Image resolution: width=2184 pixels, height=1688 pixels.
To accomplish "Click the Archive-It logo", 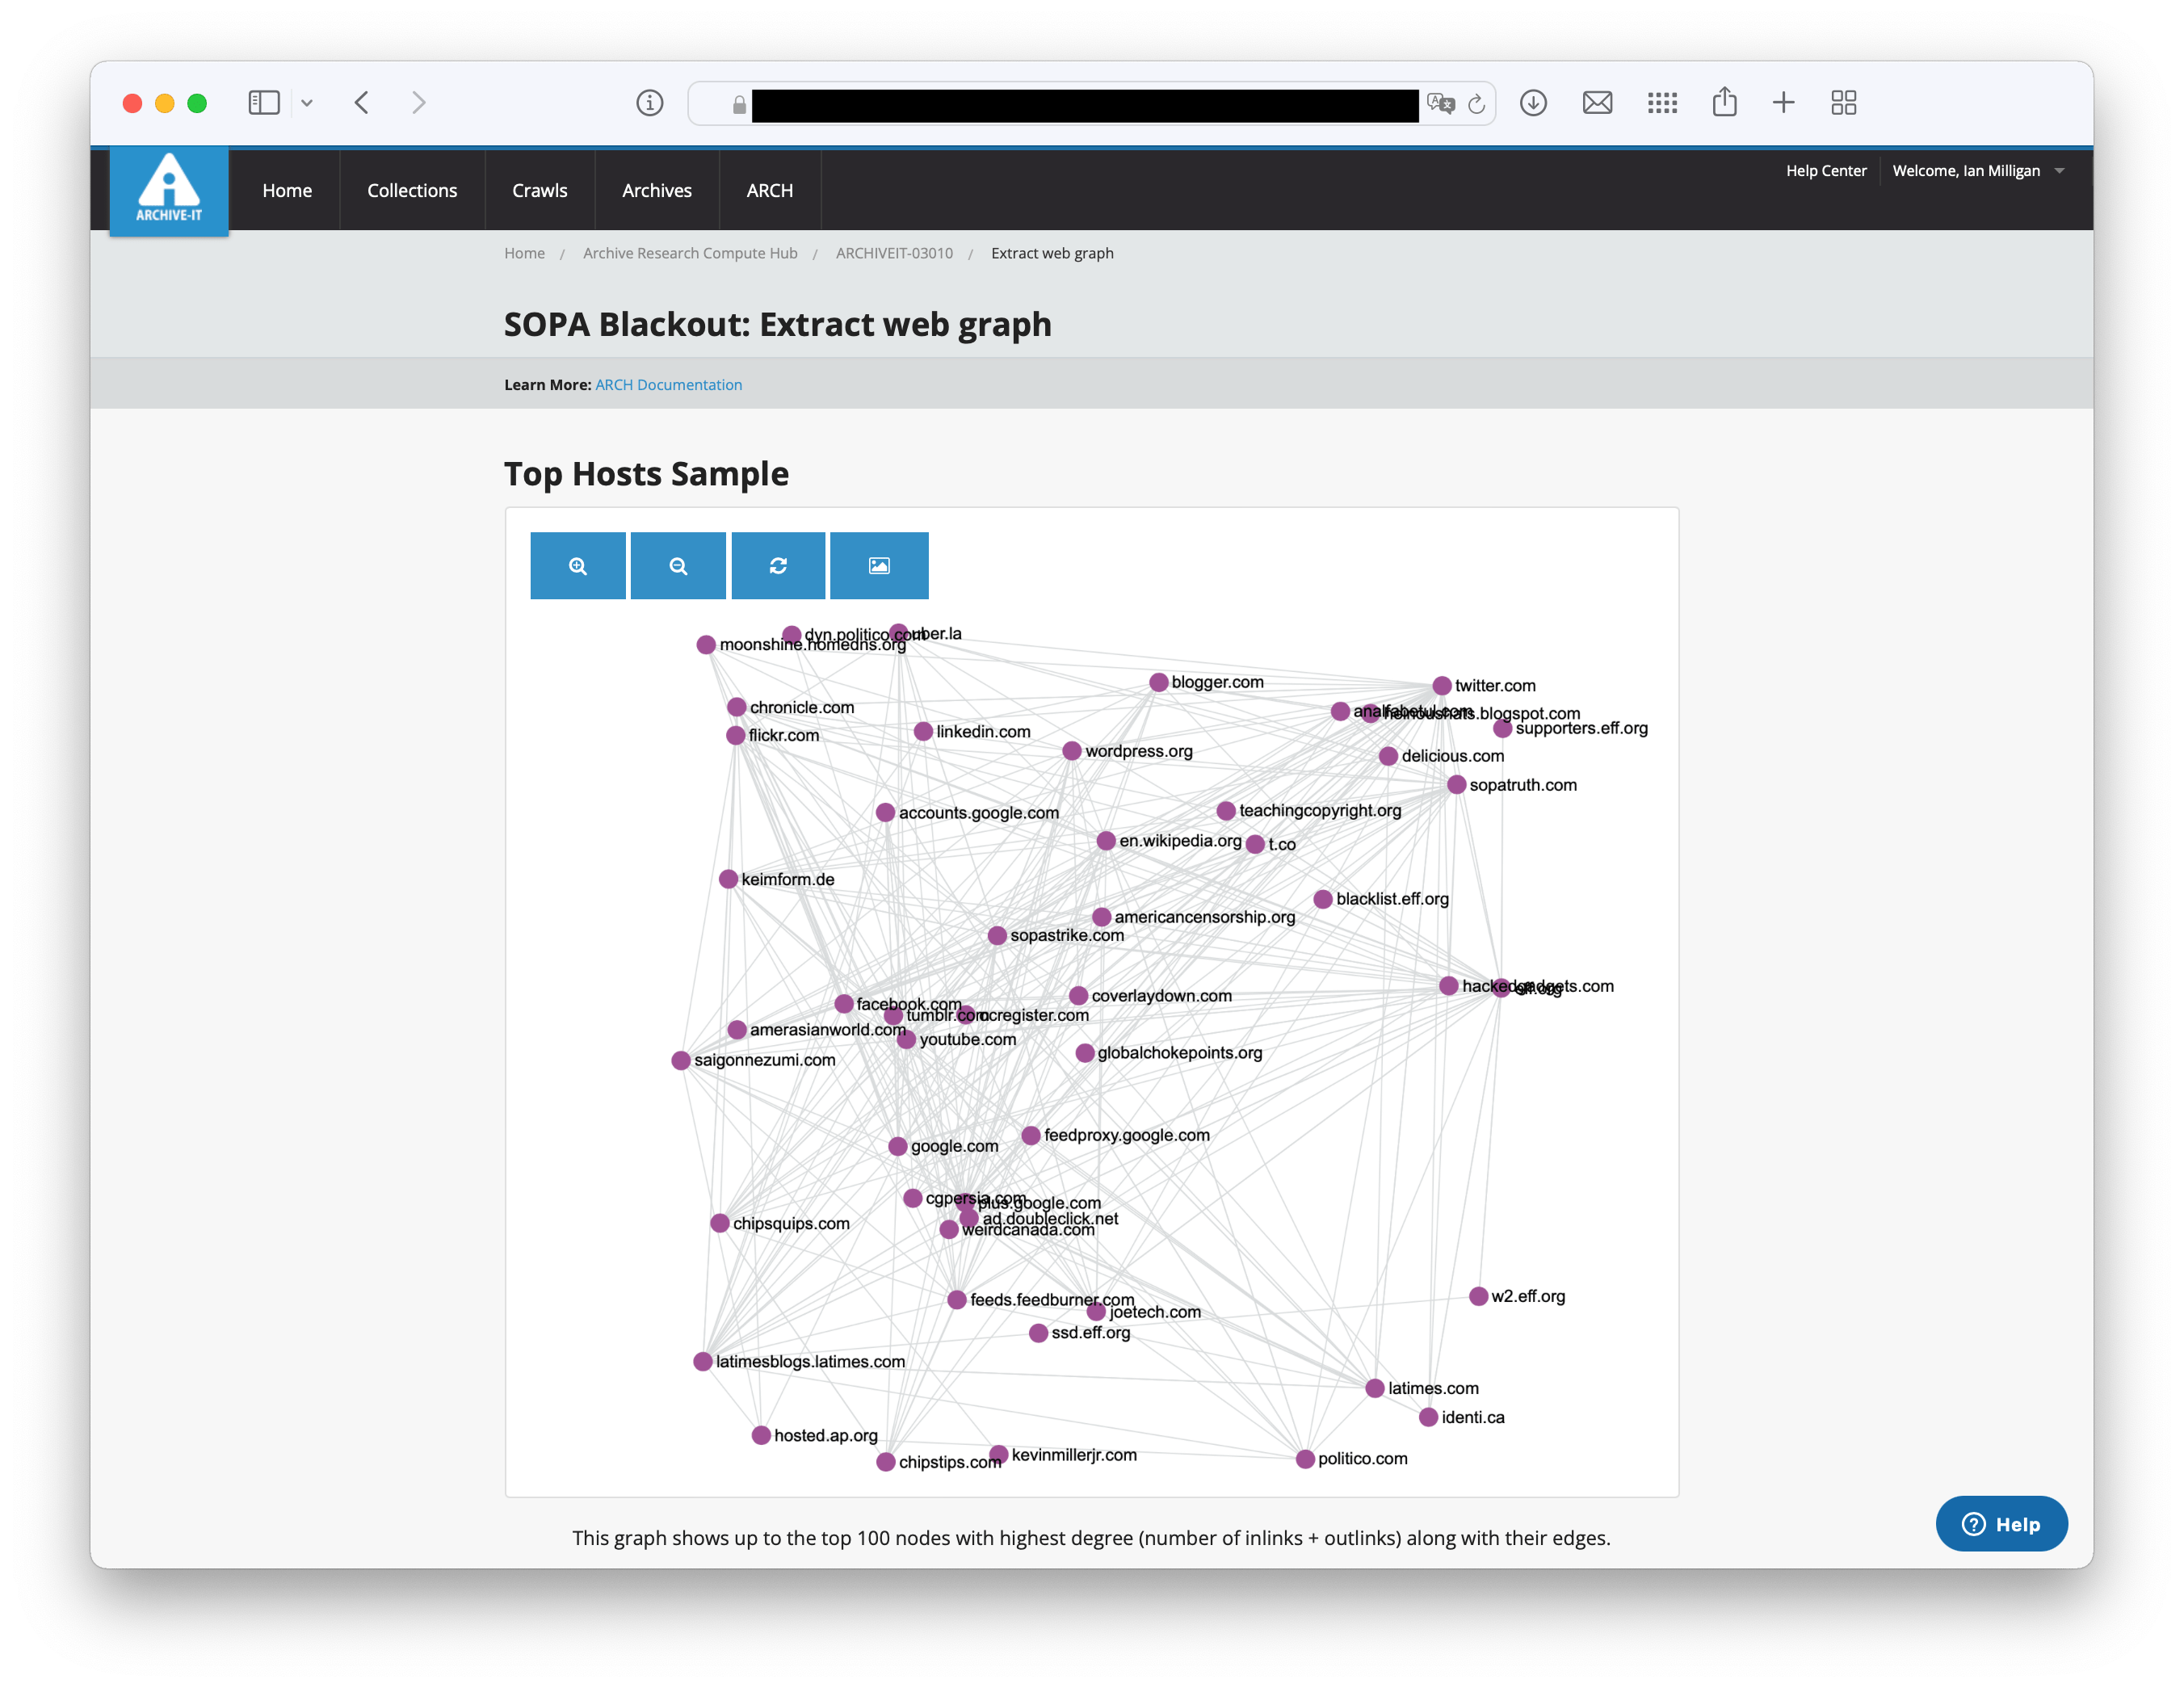I will click(x=169, y=190).
